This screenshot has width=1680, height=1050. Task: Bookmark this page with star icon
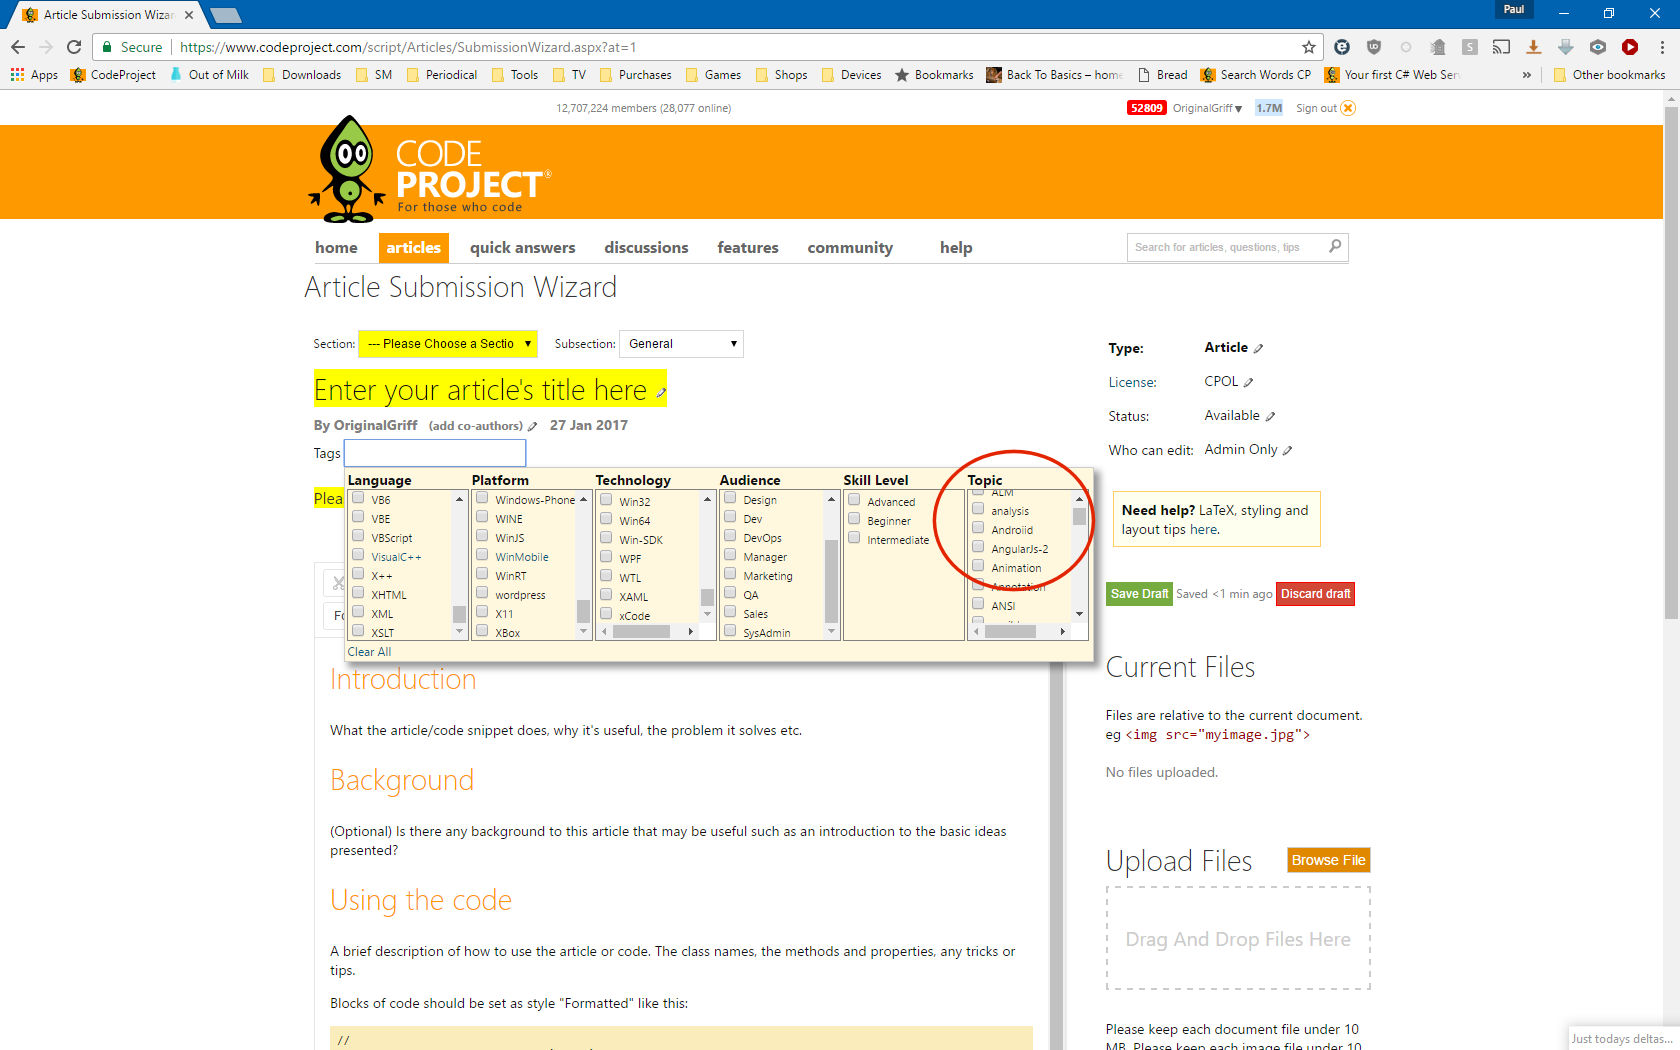(1309, 47)
